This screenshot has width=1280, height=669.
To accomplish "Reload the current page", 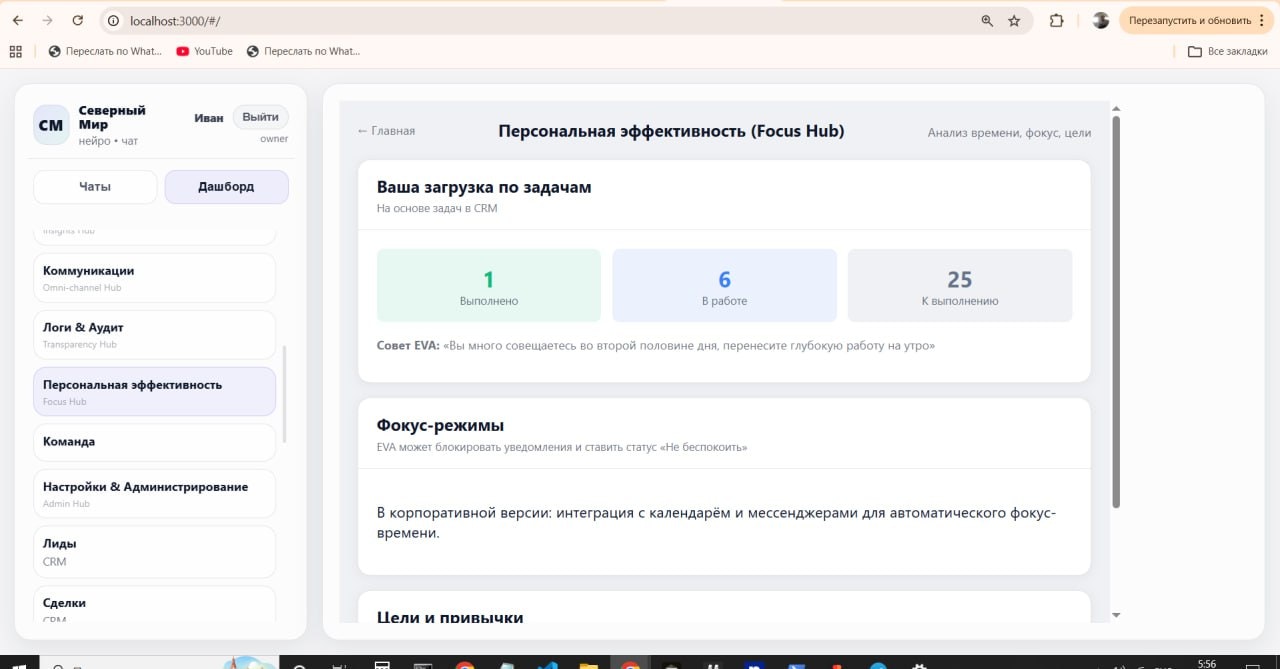I will coord(78,20).
